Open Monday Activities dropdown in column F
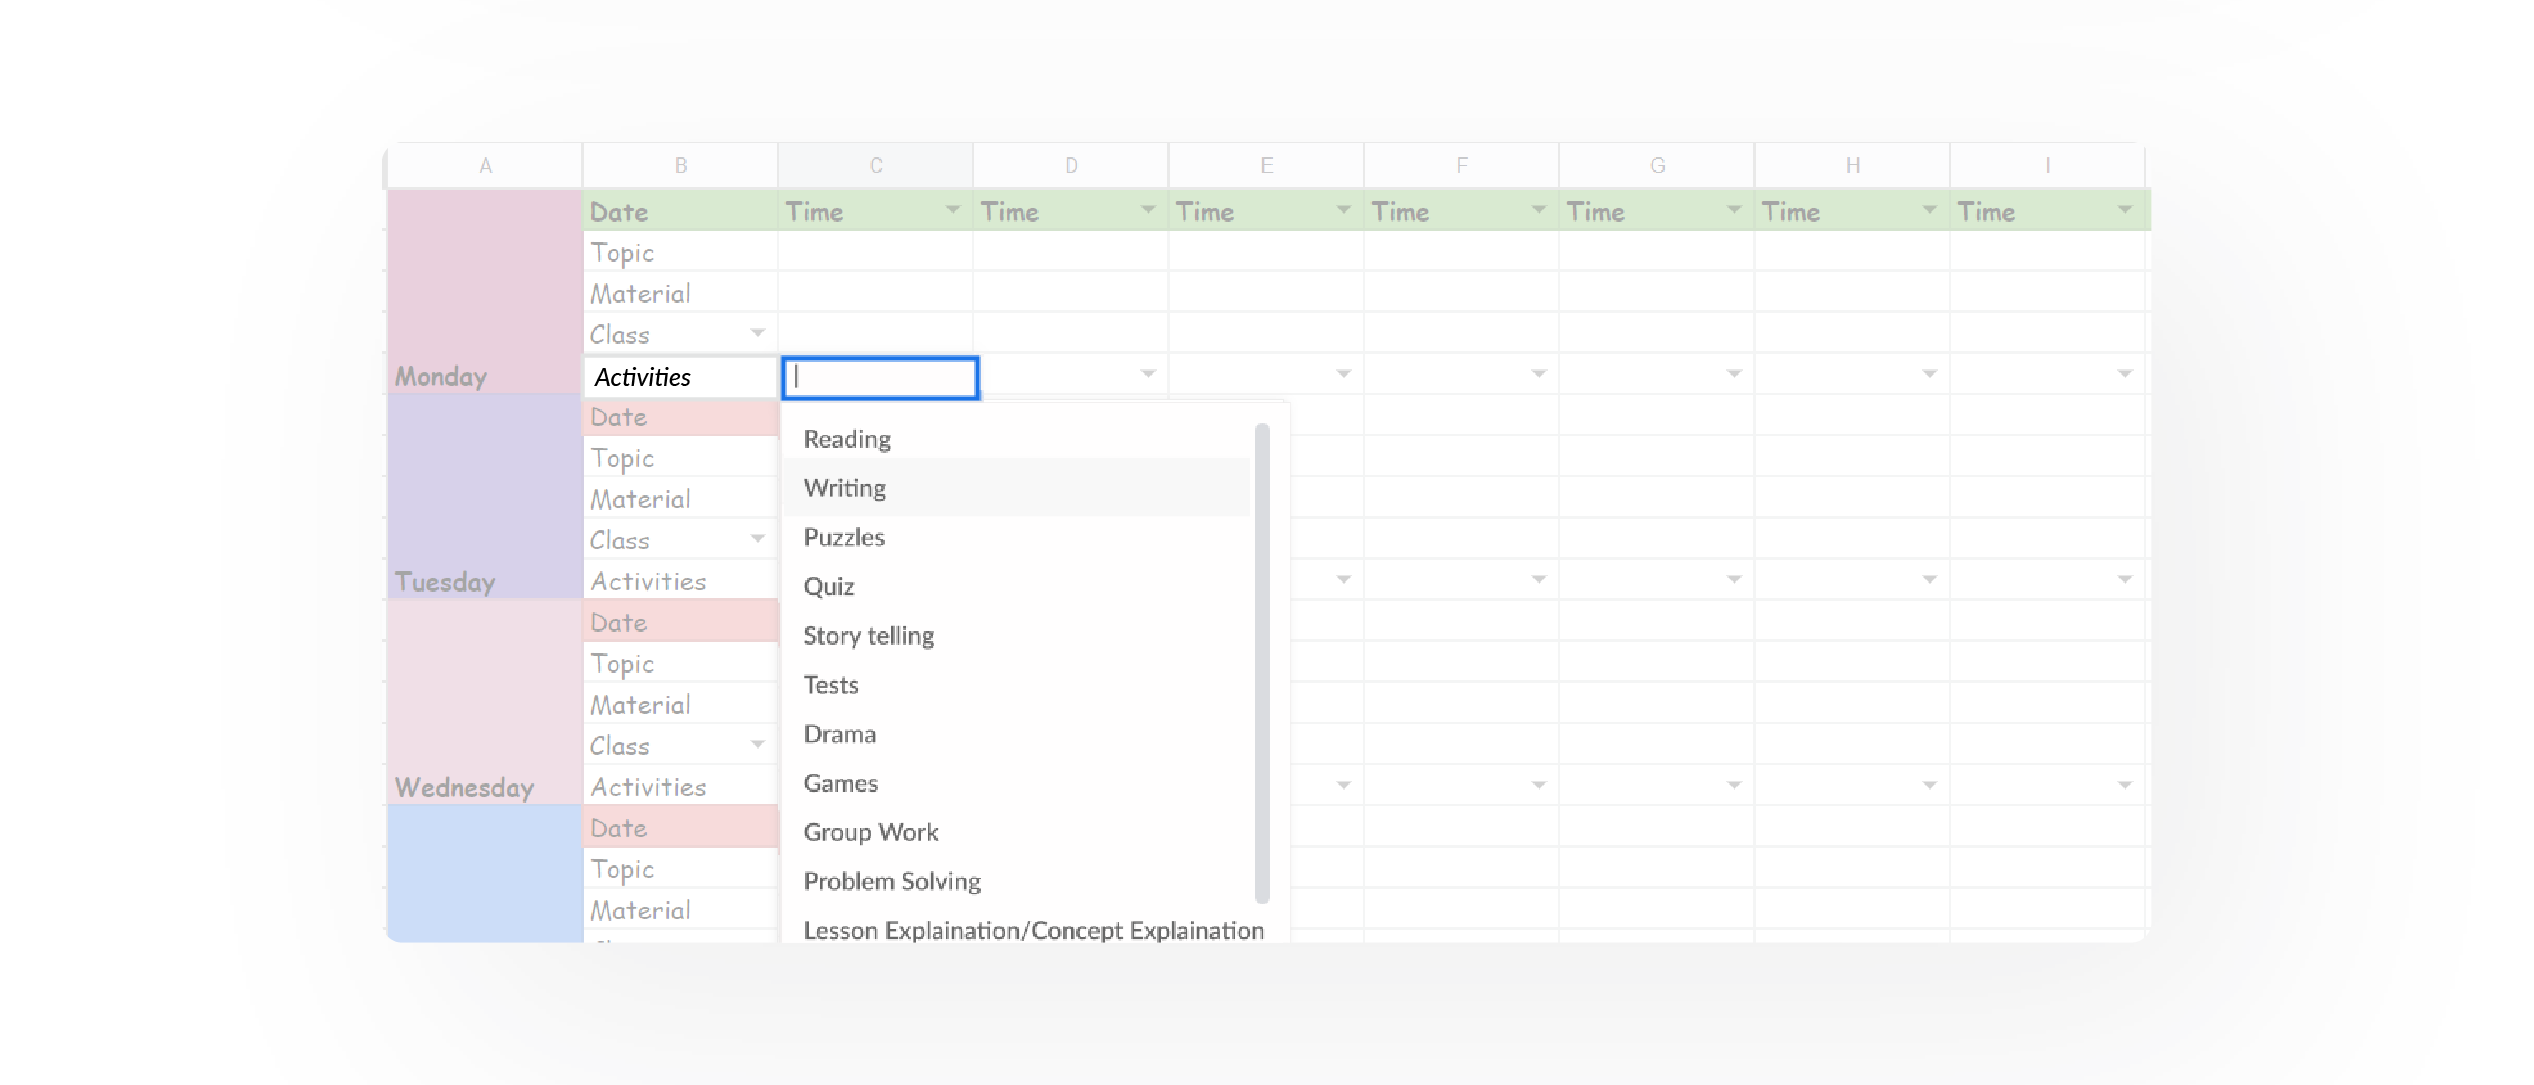 pos(1539,374)
